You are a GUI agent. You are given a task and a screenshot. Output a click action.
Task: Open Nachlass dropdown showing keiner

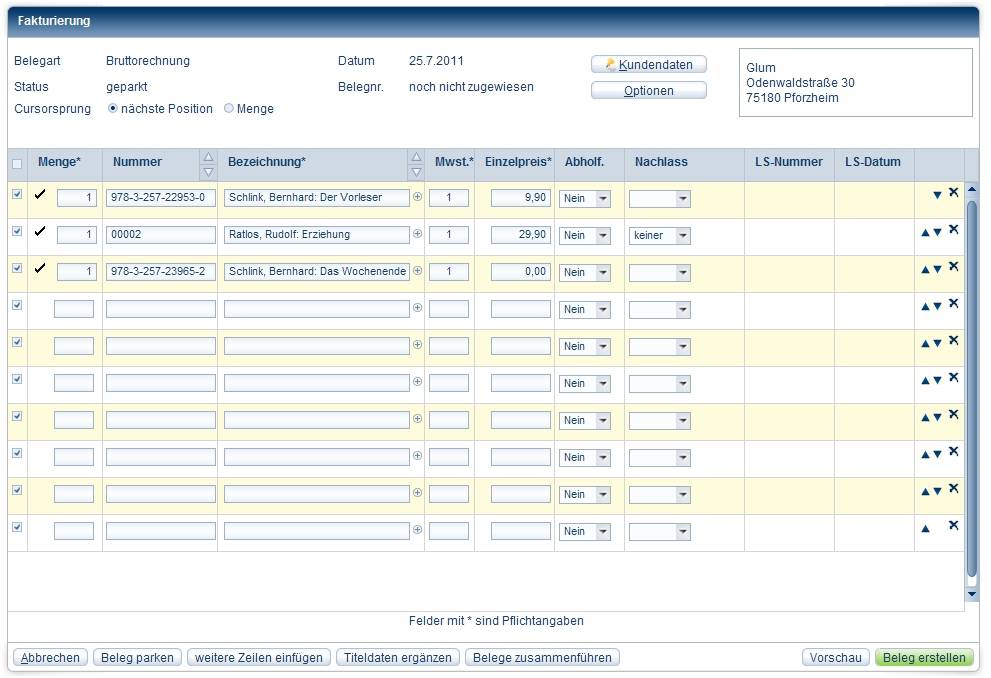(682, 236)
